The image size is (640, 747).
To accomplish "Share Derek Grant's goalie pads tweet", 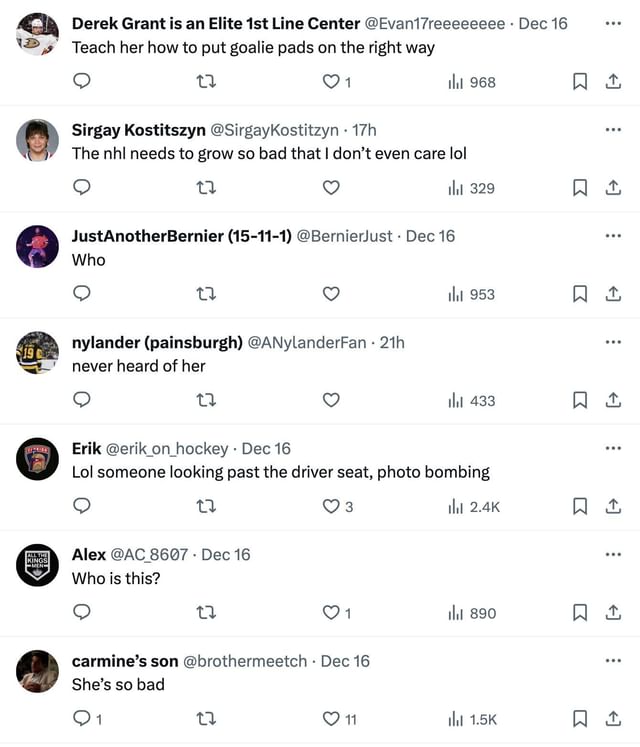I will [613, 82].
